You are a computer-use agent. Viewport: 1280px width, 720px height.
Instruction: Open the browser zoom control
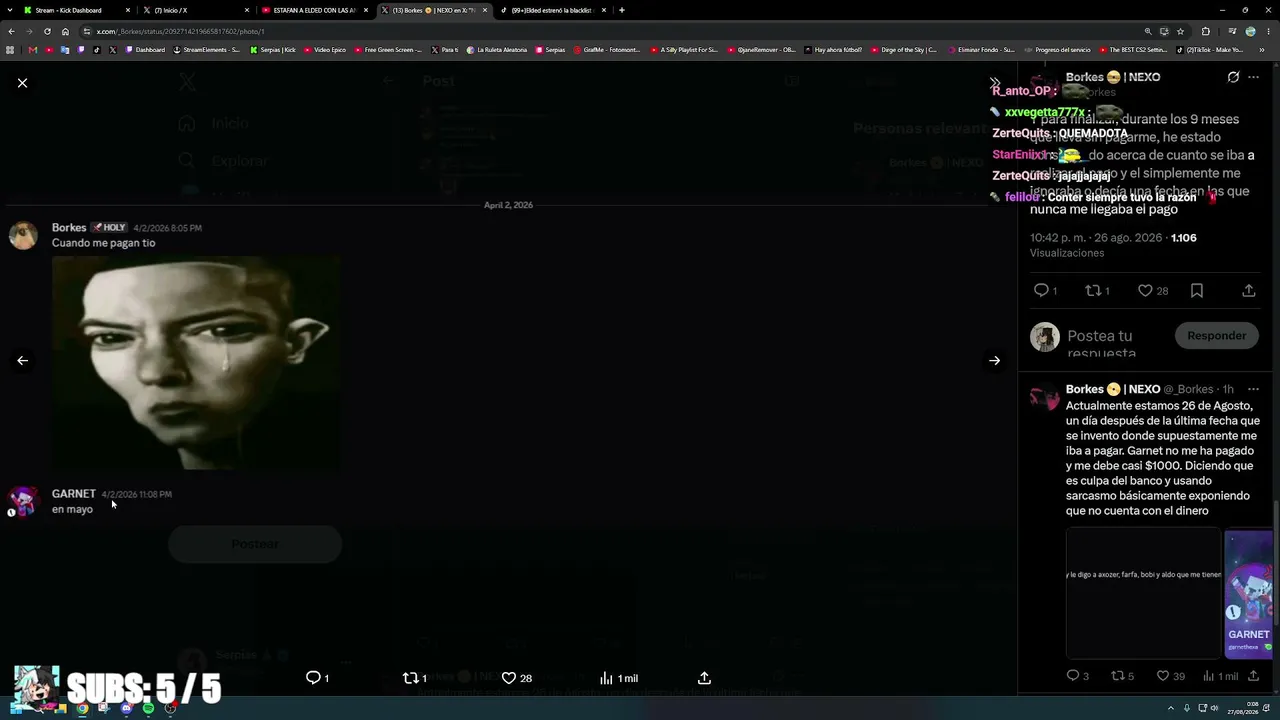(x=1148, y=31)
